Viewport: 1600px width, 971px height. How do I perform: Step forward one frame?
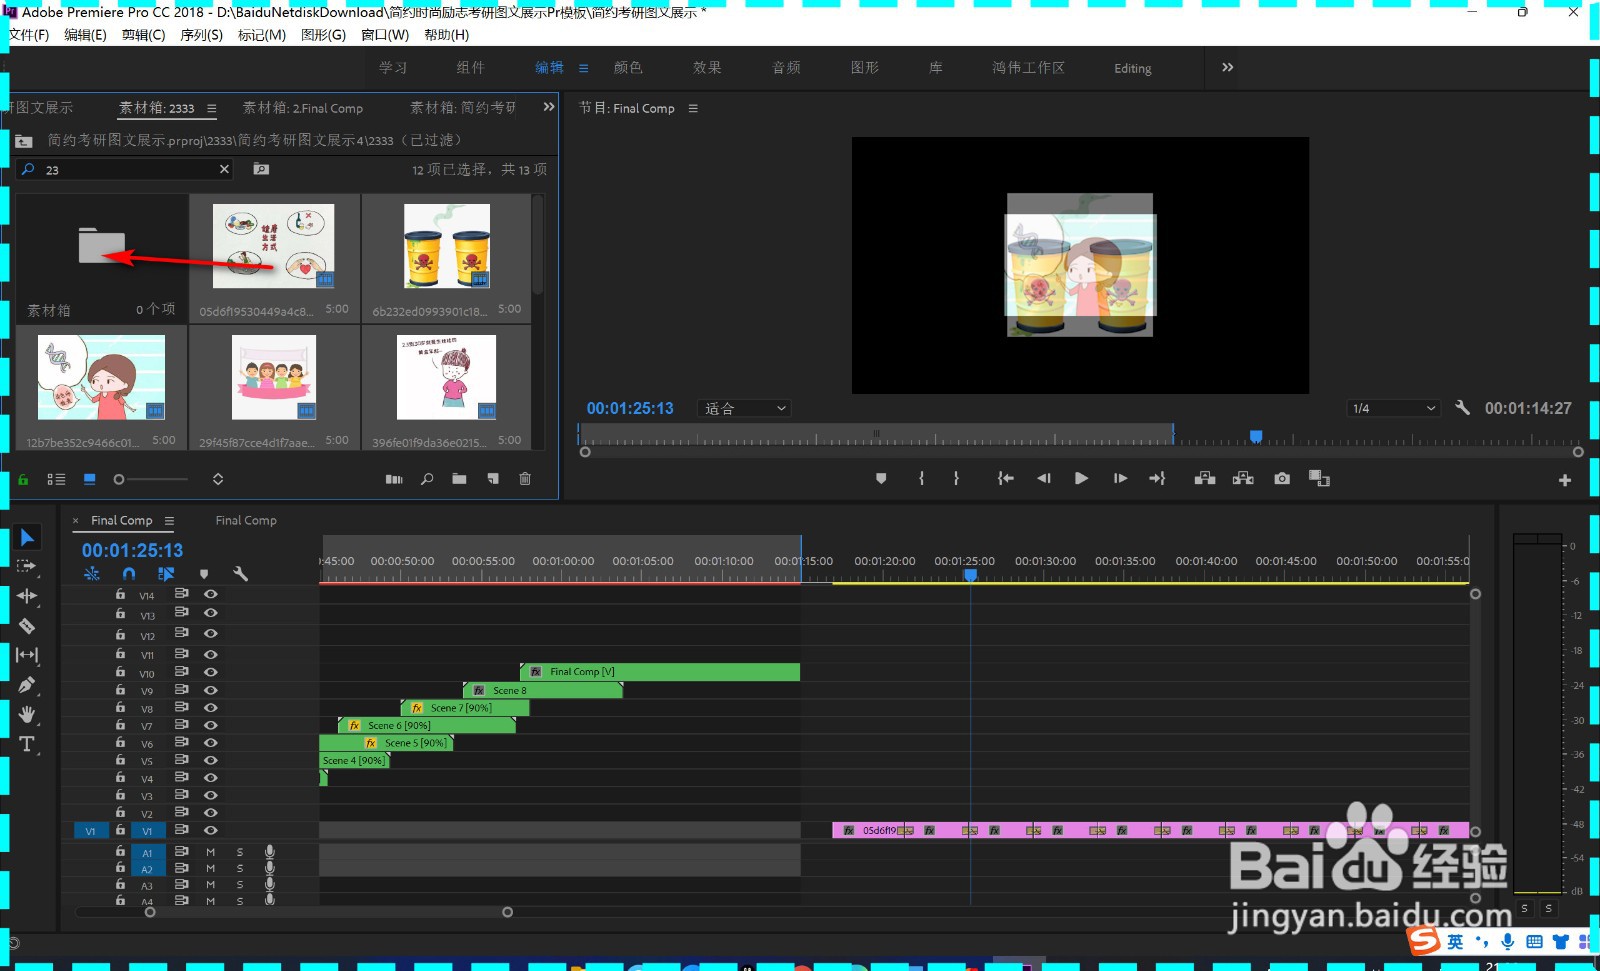[x=1120, y=479]
